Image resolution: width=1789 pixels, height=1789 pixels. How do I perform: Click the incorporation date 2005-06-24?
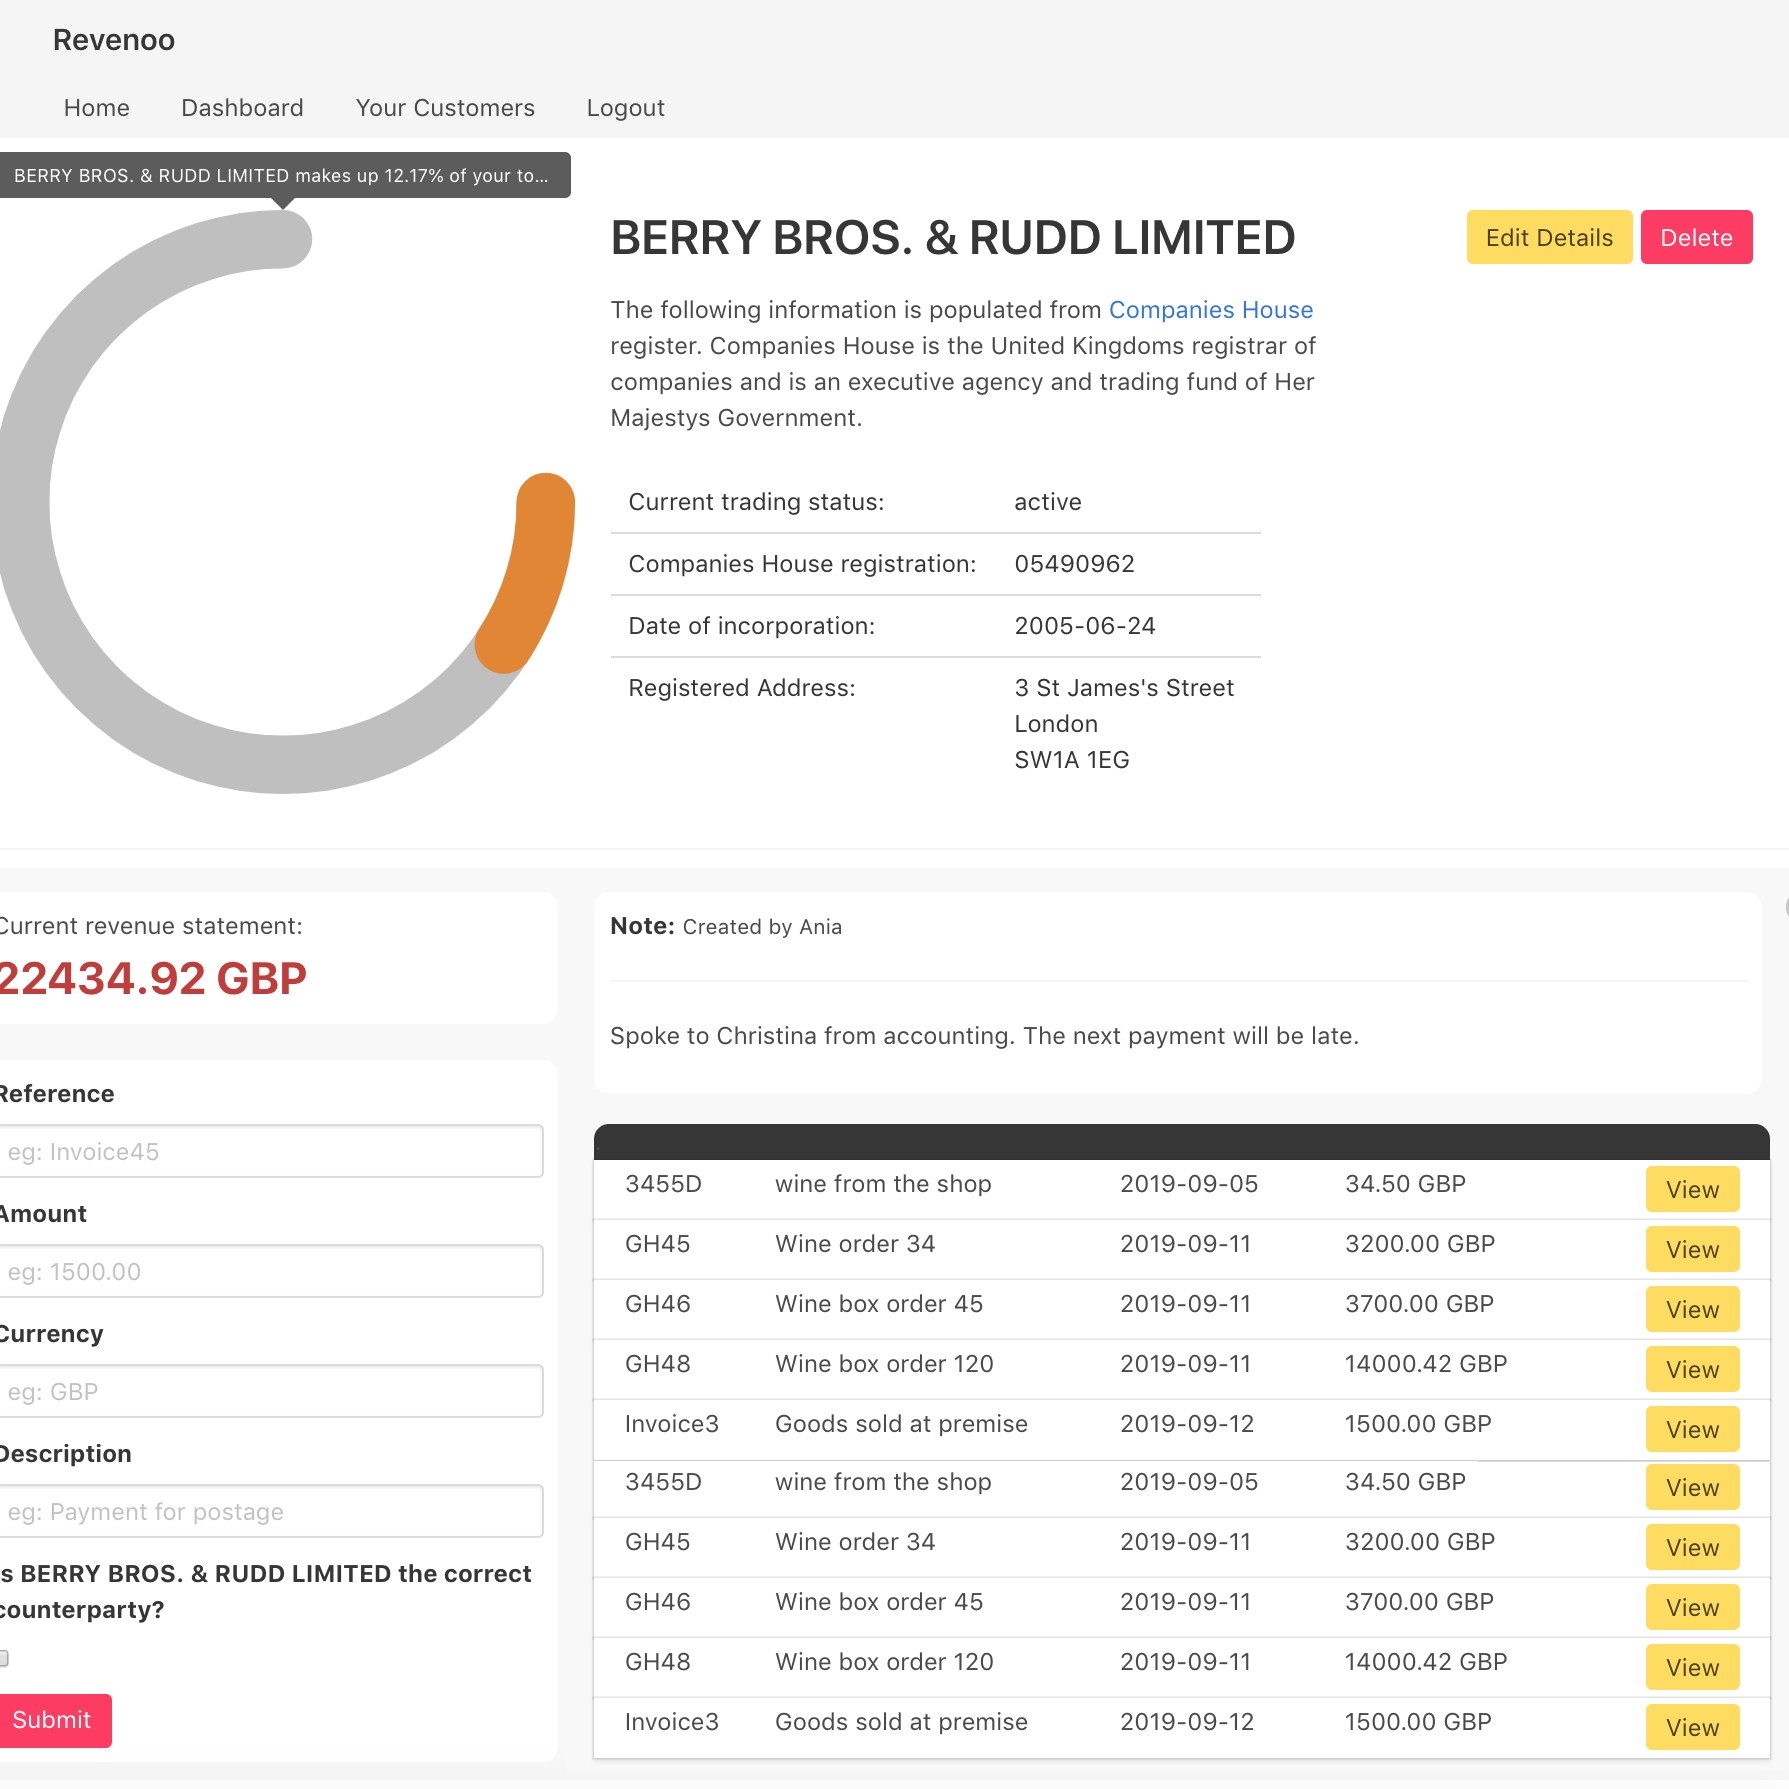(x=1084, y=626)
